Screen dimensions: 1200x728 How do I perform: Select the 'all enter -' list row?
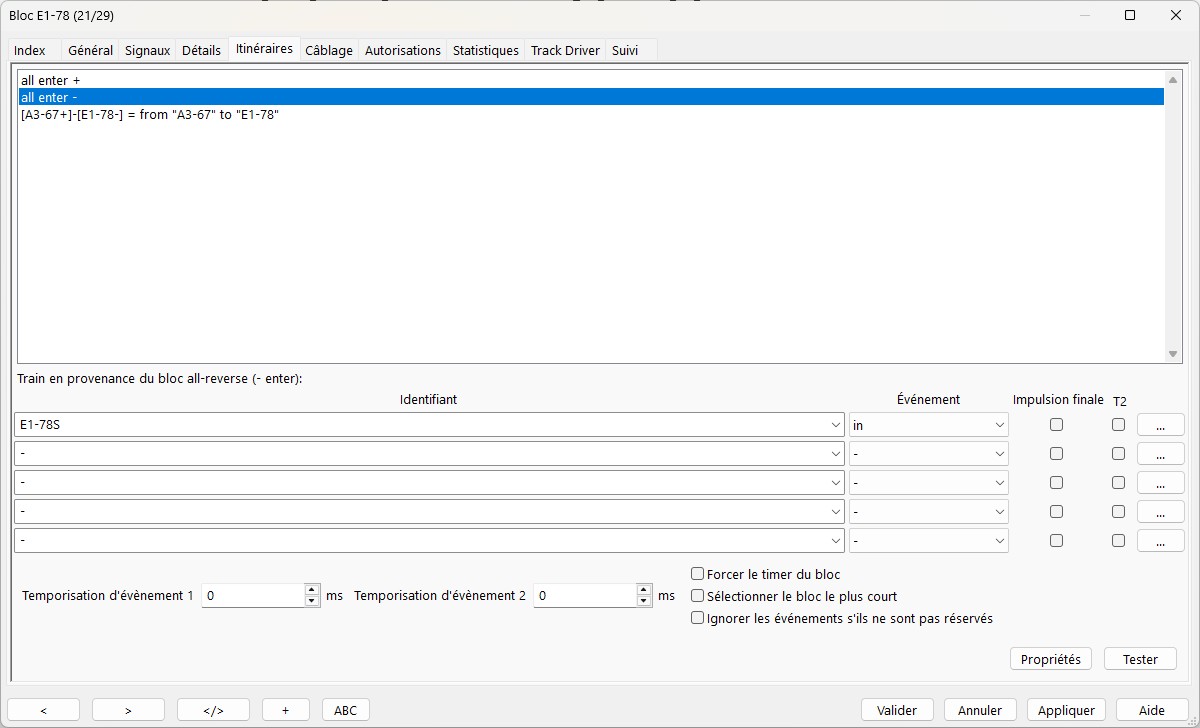point(591,97)
